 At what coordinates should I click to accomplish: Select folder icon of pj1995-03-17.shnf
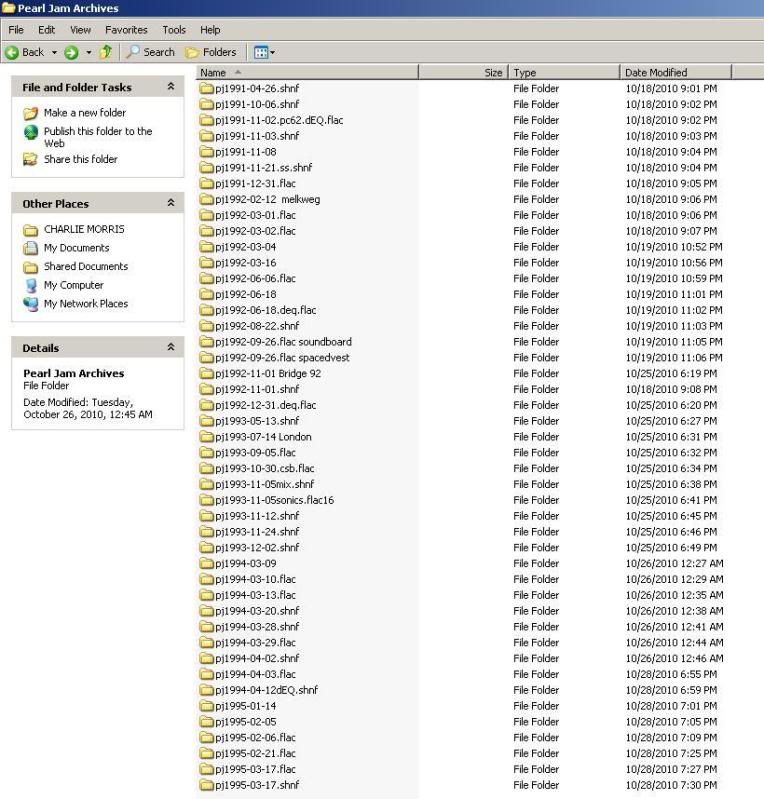[x=206, y=785]
